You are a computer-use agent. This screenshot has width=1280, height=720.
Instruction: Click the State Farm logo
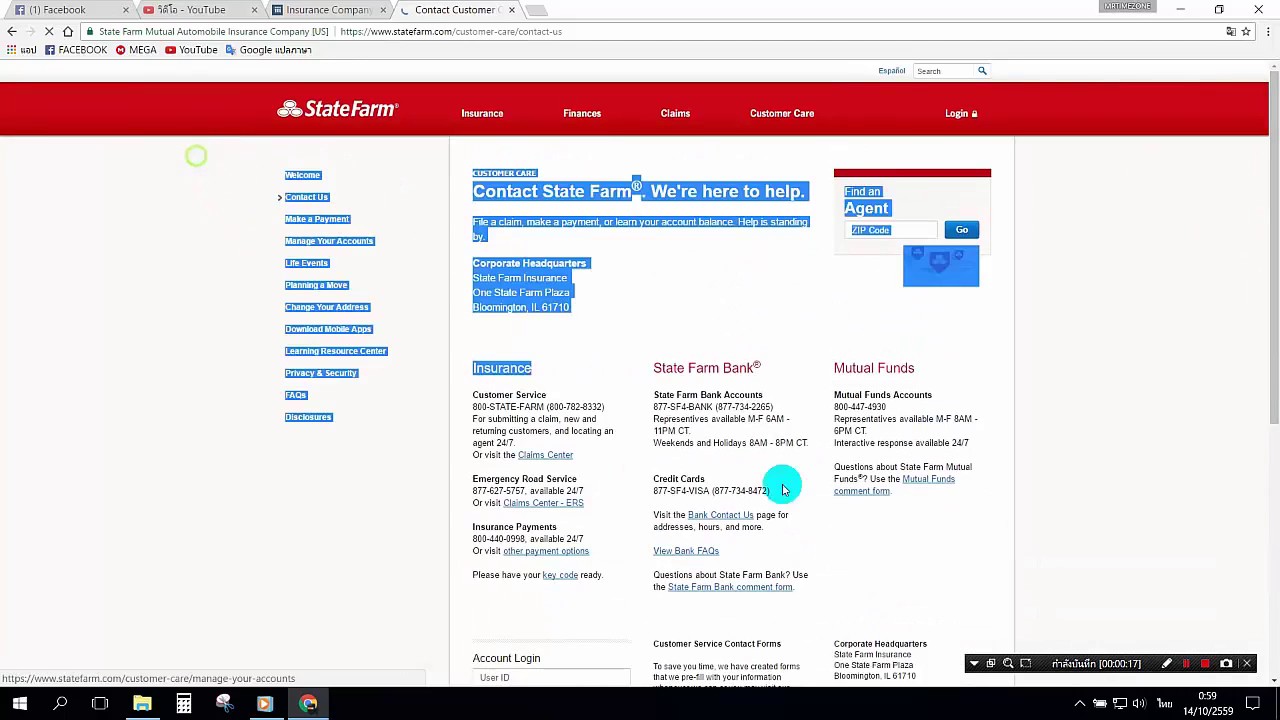point(338,109)
